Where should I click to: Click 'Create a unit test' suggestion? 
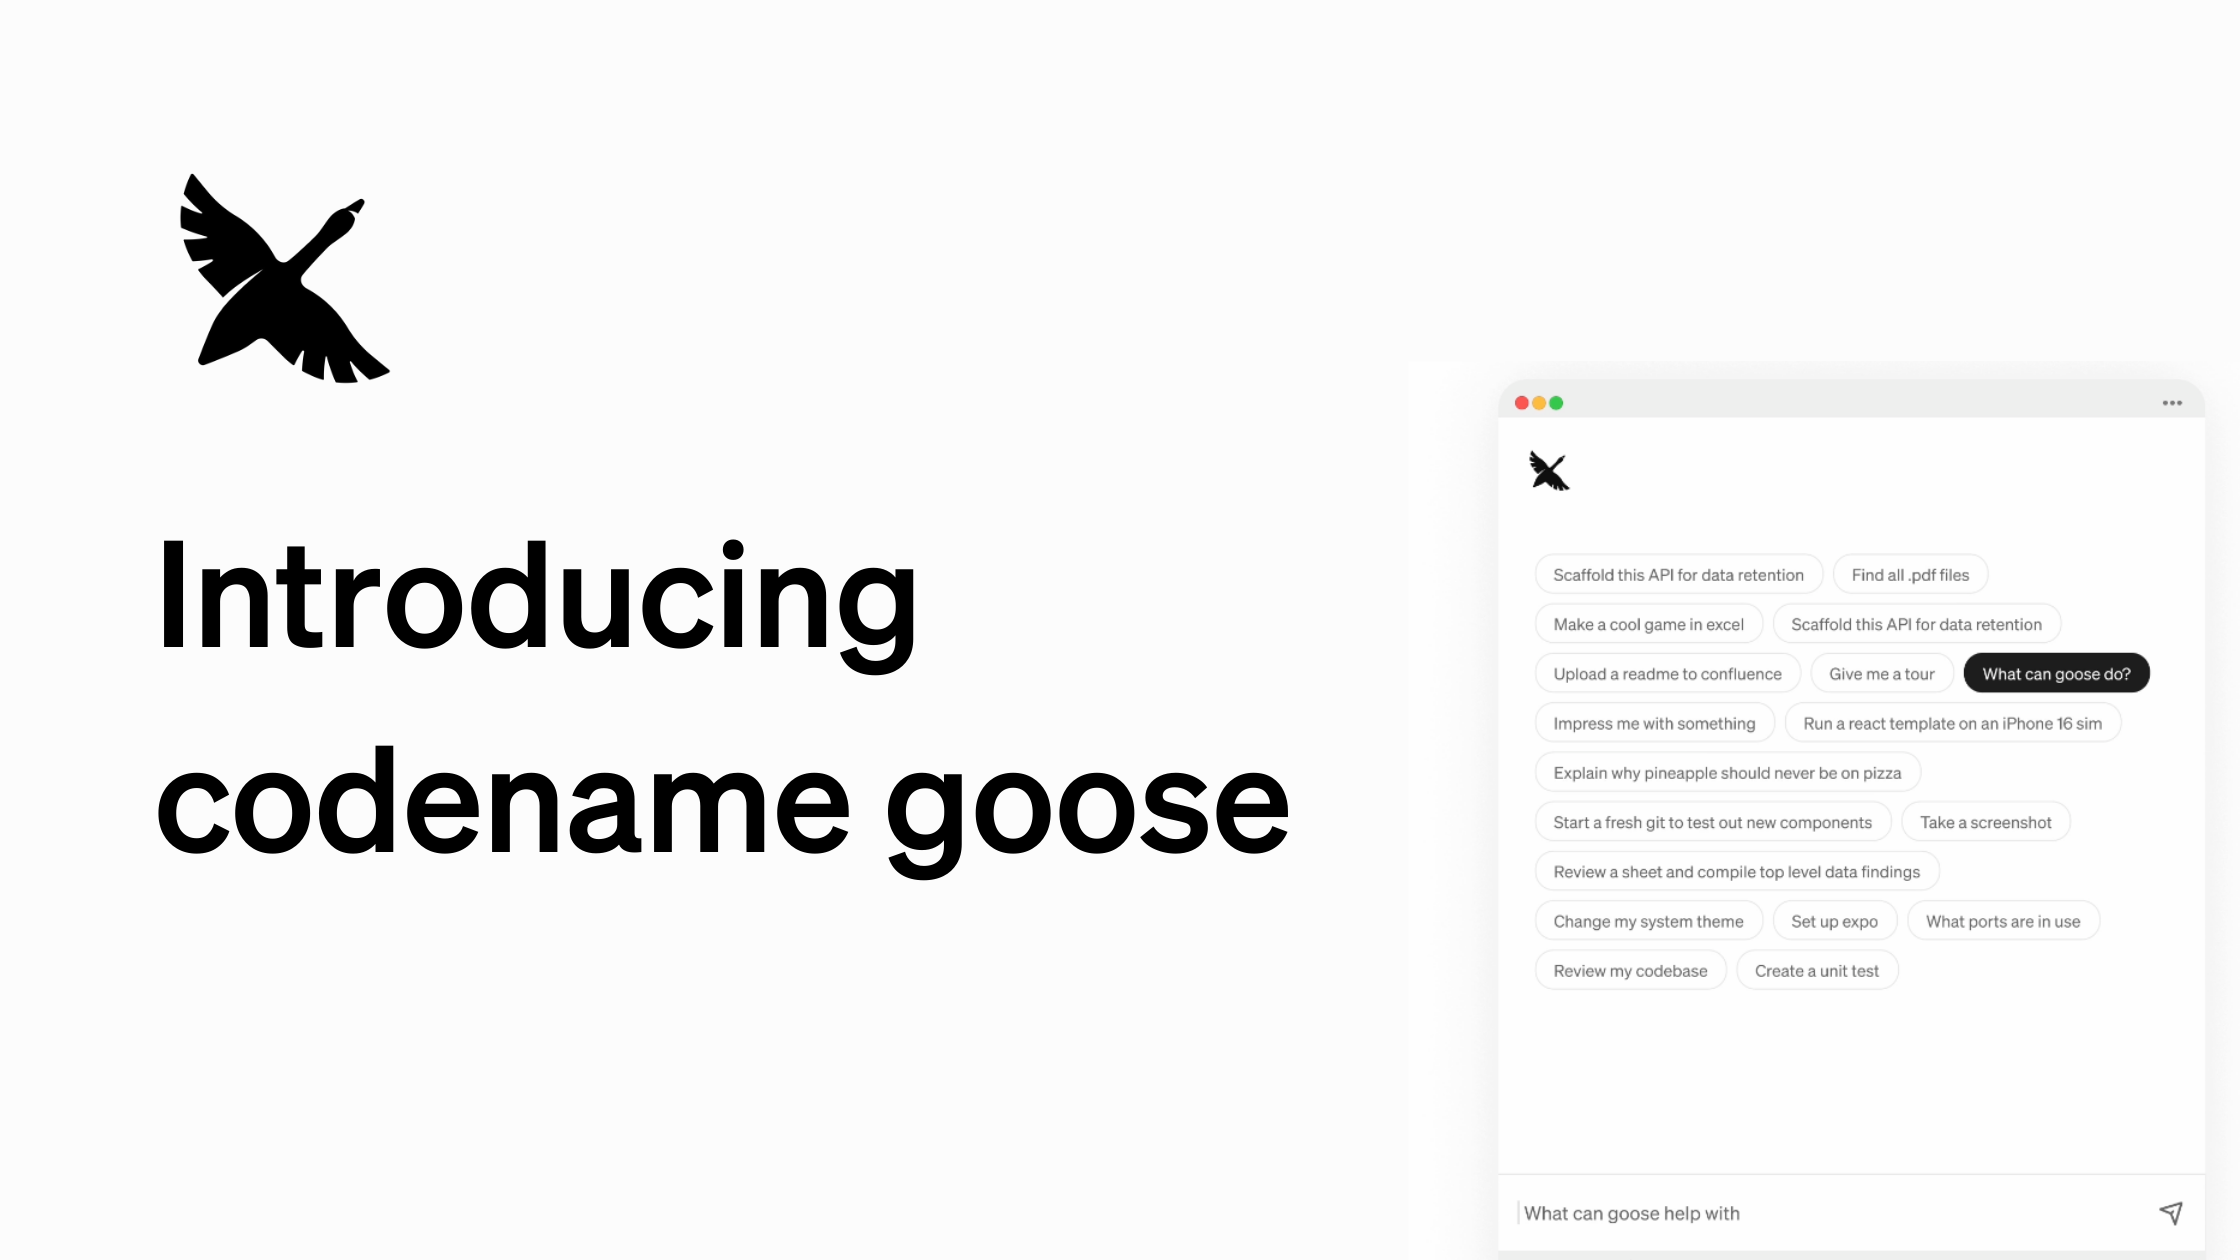click(1817, 969)
